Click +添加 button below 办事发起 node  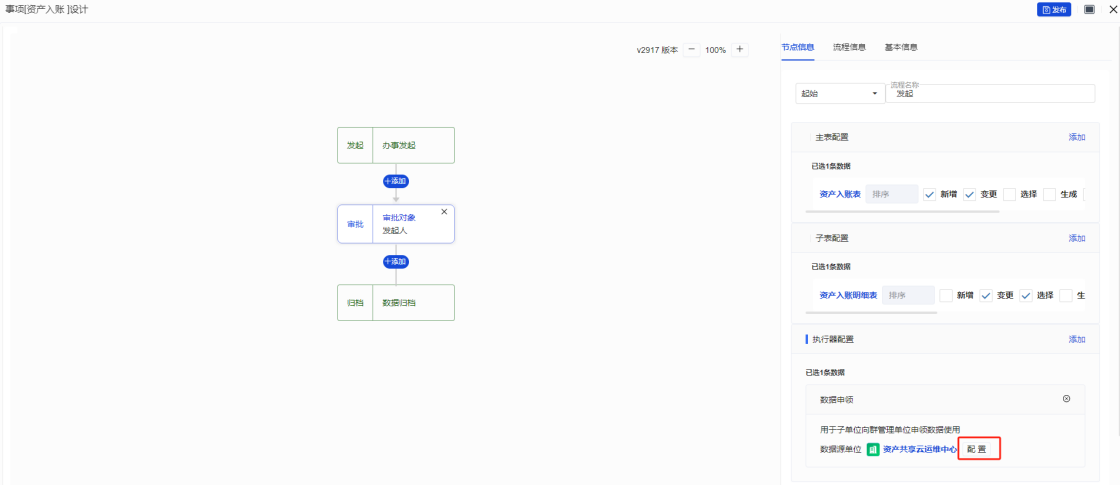396,181
